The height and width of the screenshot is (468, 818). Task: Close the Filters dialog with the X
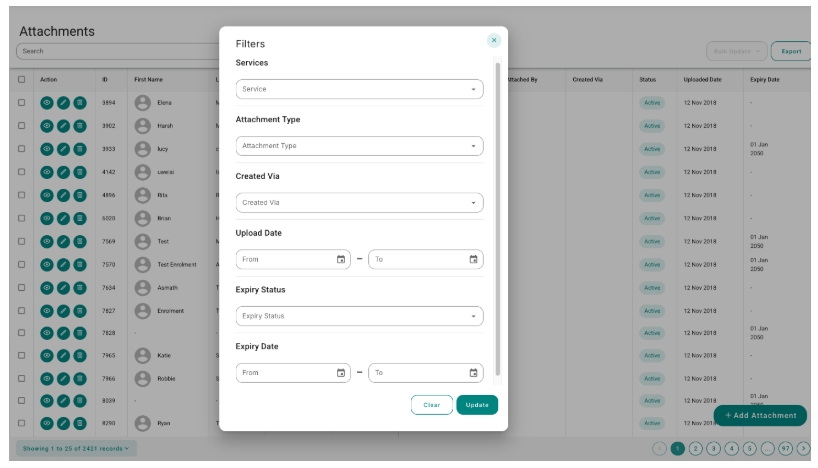tap(494, 40)
